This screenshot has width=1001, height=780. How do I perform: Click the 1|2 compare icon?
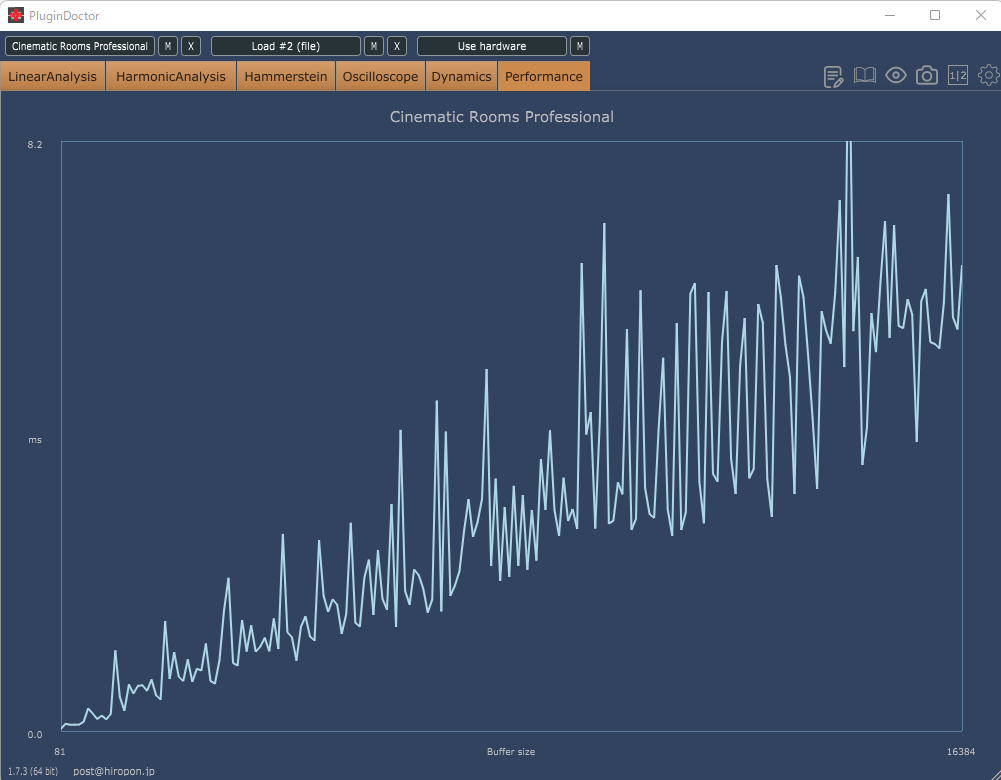point(958,75)
